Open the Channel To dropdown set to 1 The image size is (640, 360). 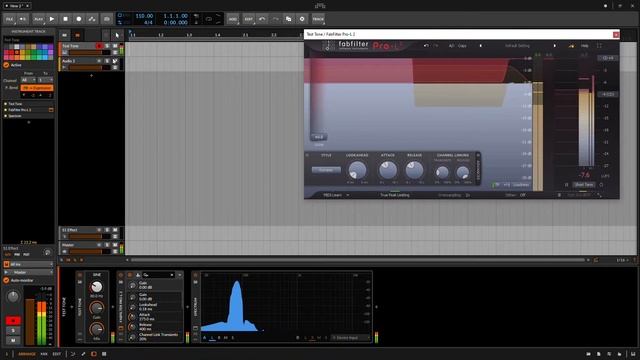pos(45,80)
